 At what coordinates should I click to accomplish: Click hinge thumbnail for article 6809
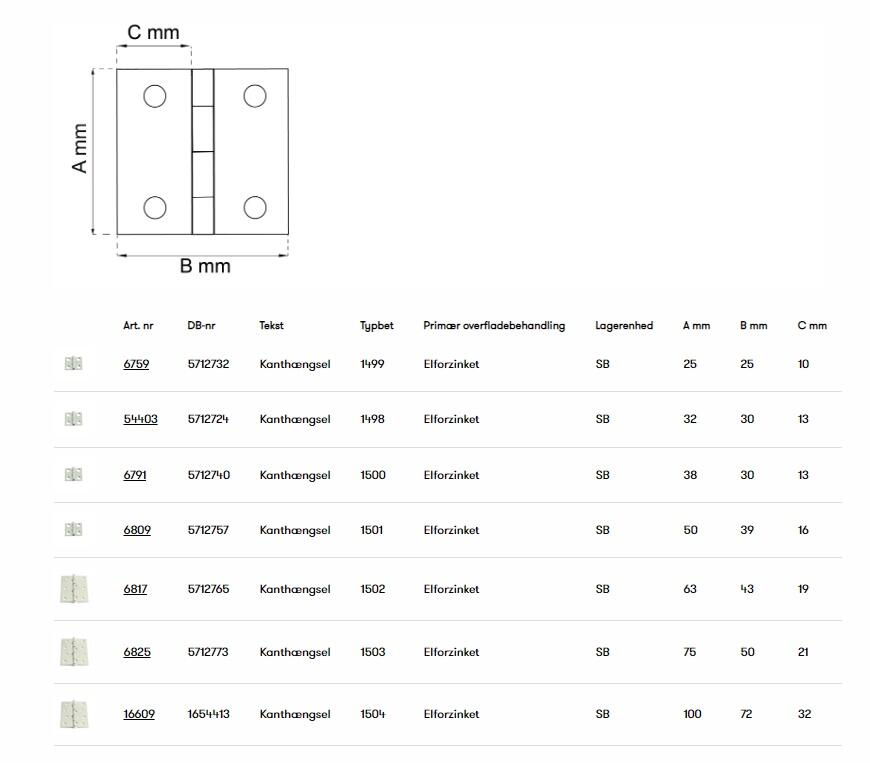tap(73, 529)
